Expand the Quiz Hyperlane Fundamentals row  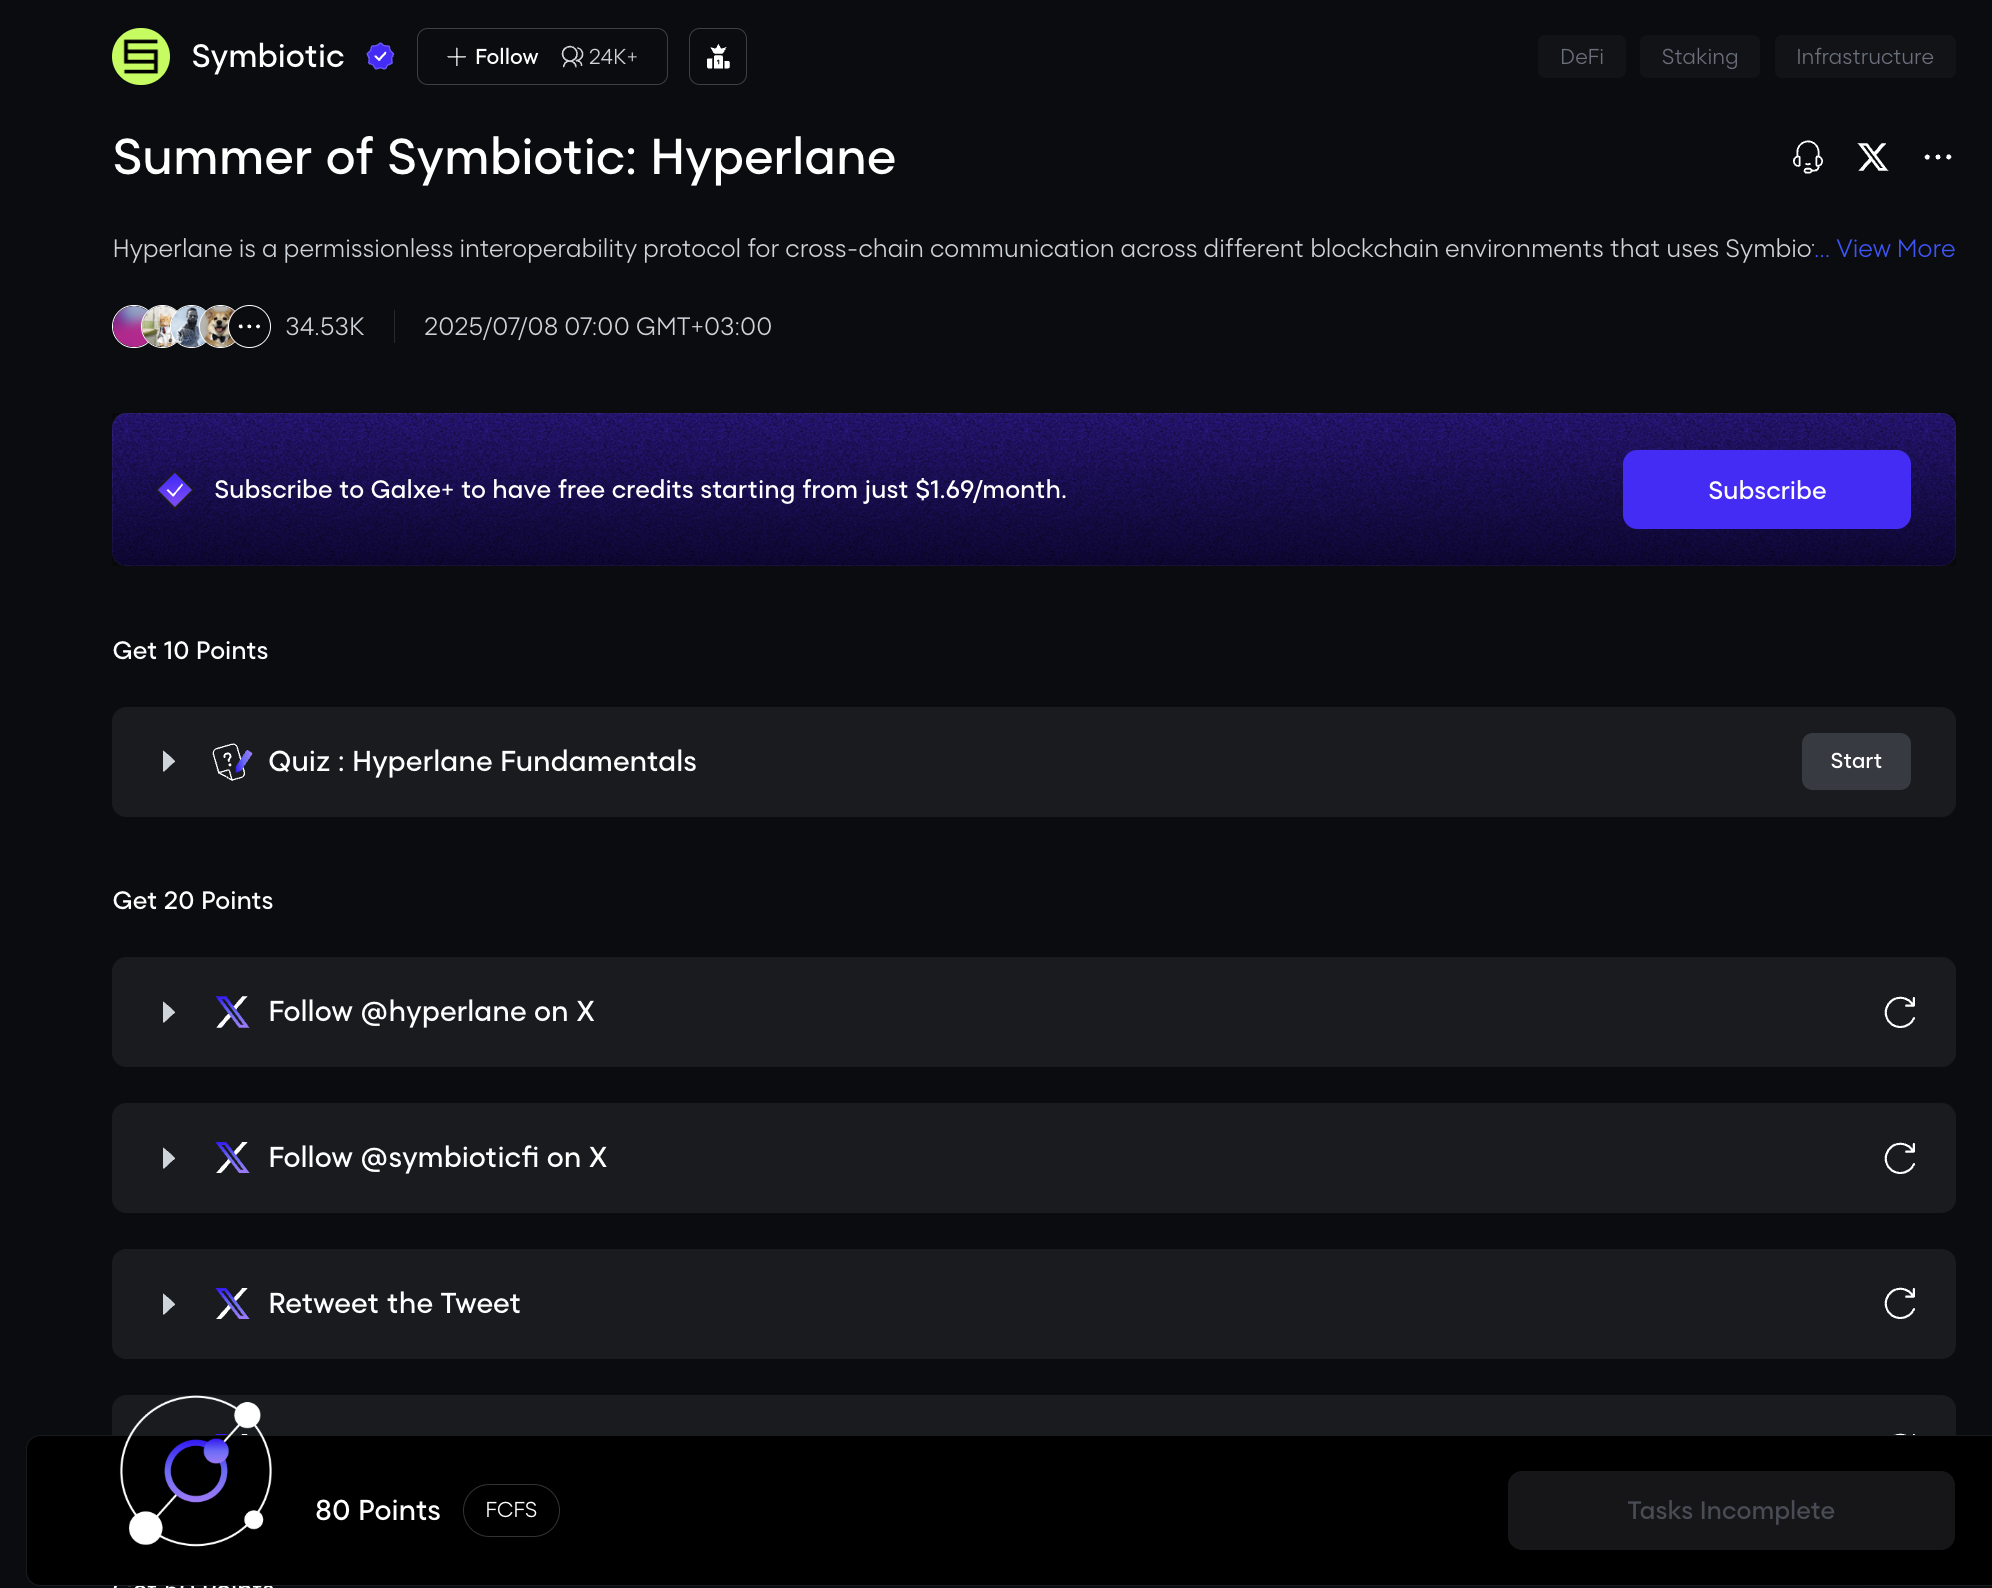tap(168, 762)
